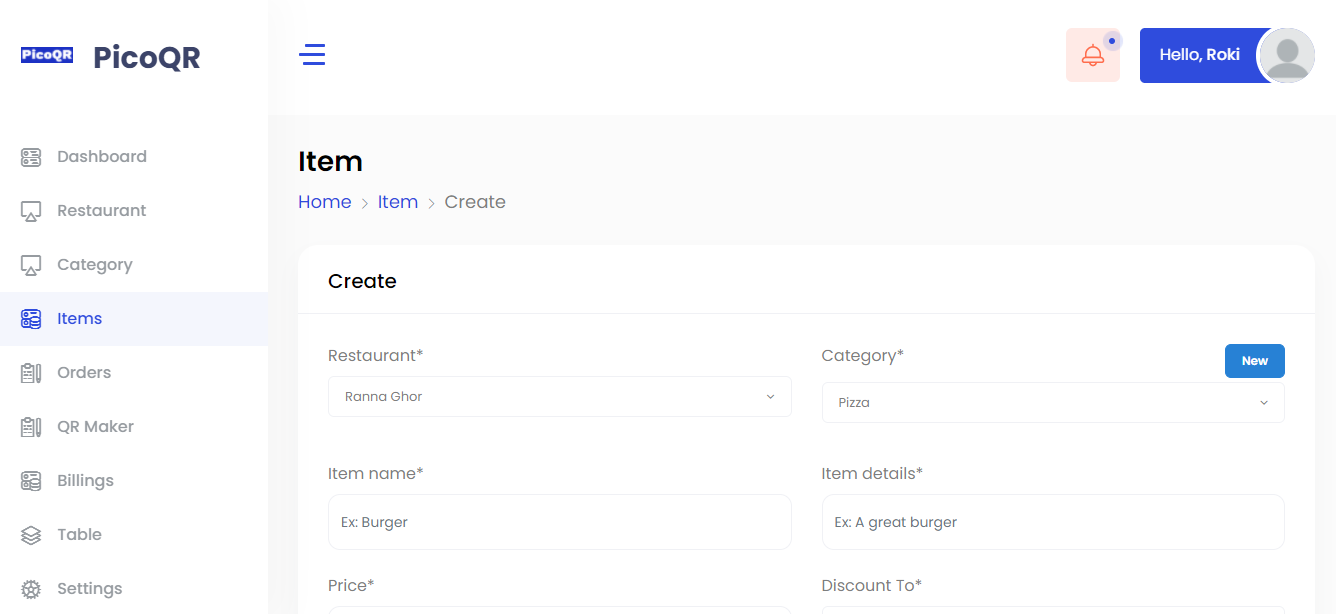Click the PicoQR logo image
1336x614 pixels.
click(x=47, y=56)
